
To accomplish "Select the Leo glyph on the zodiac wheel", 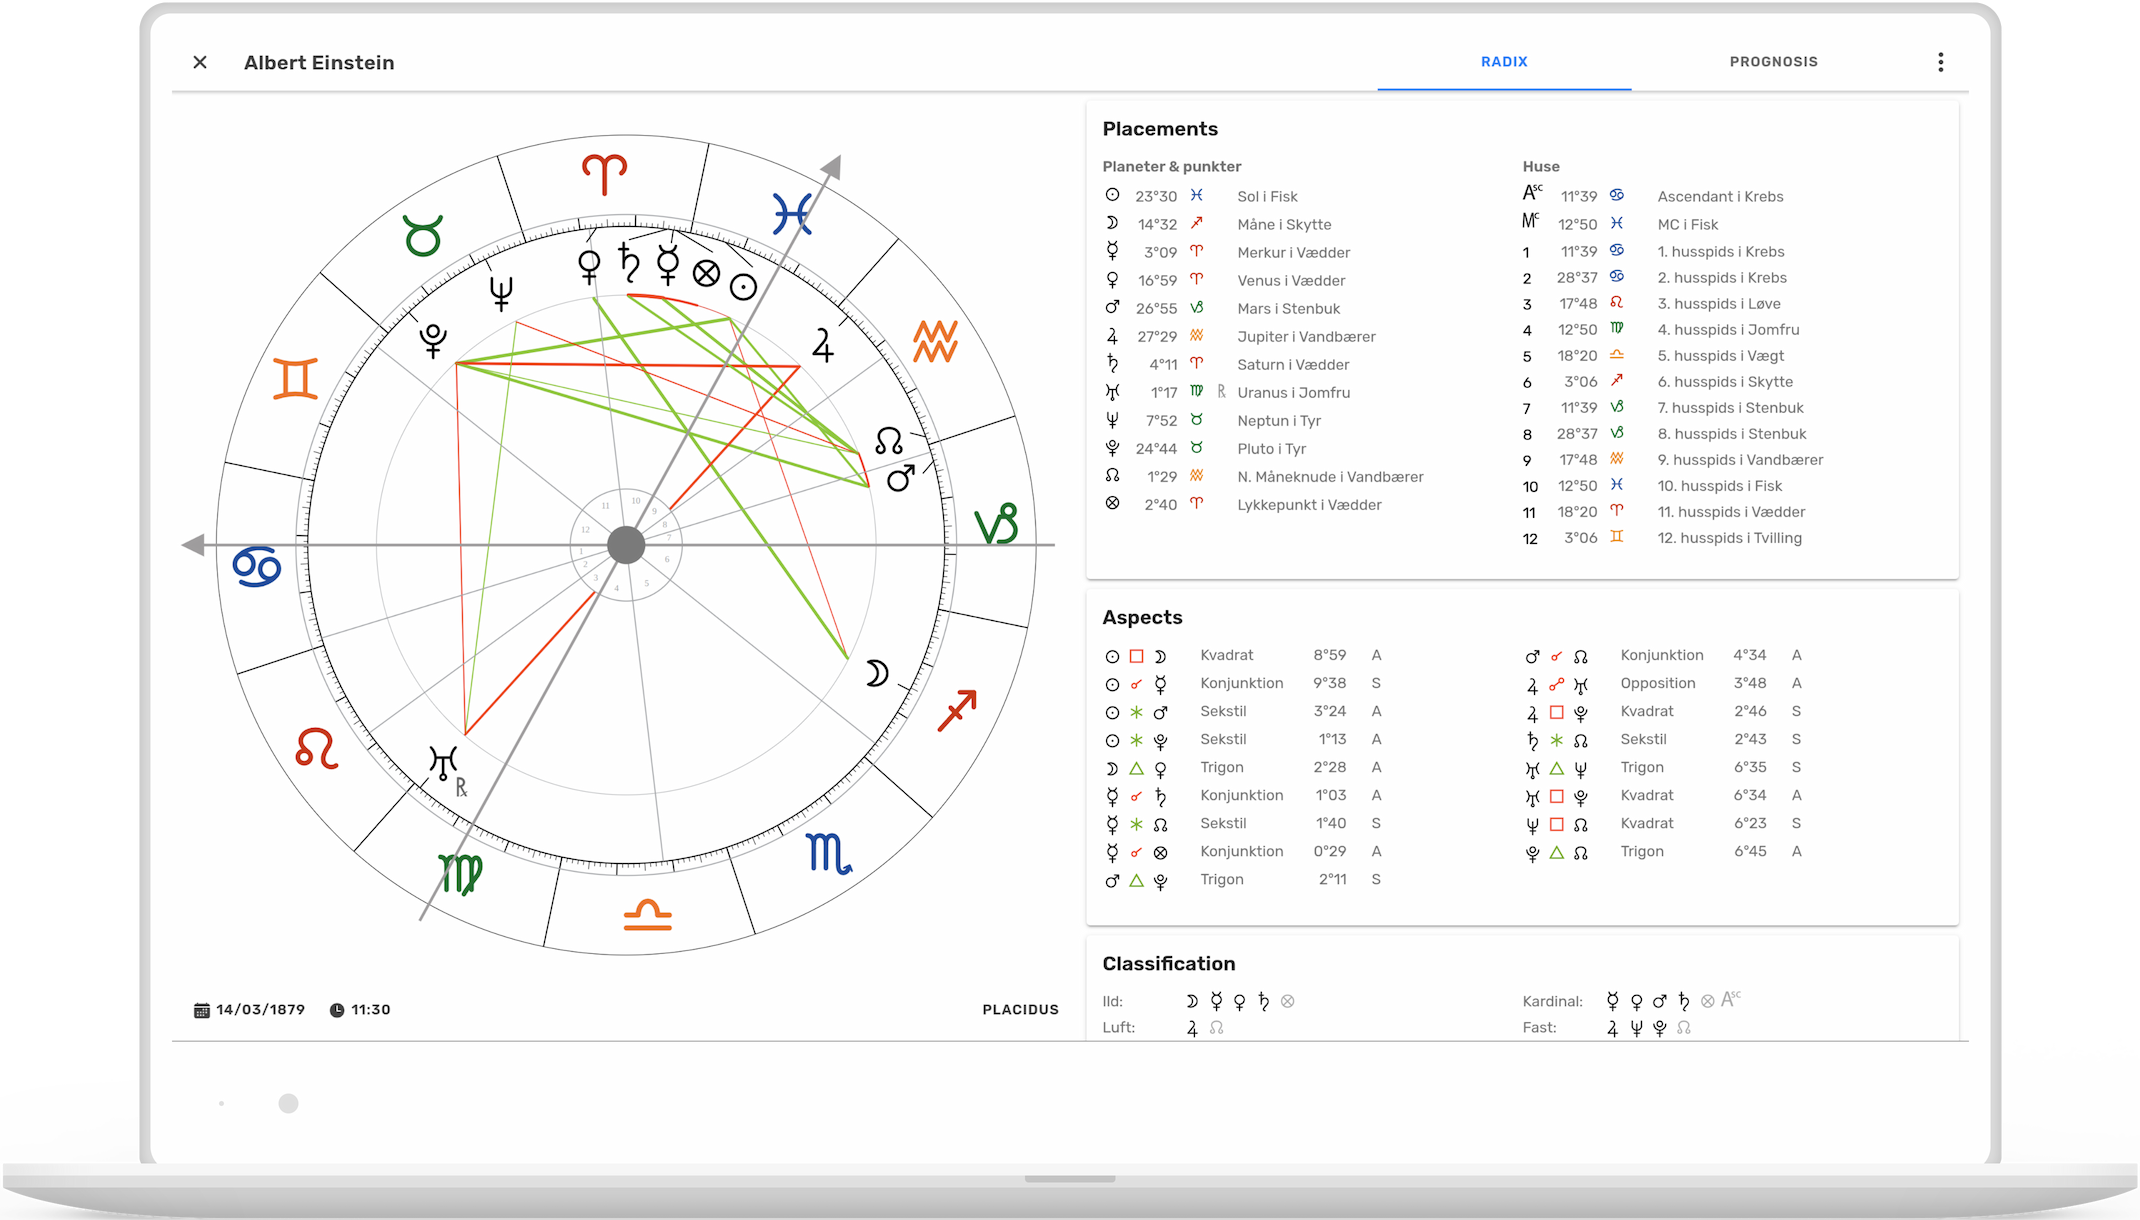I will pos(317,749).
